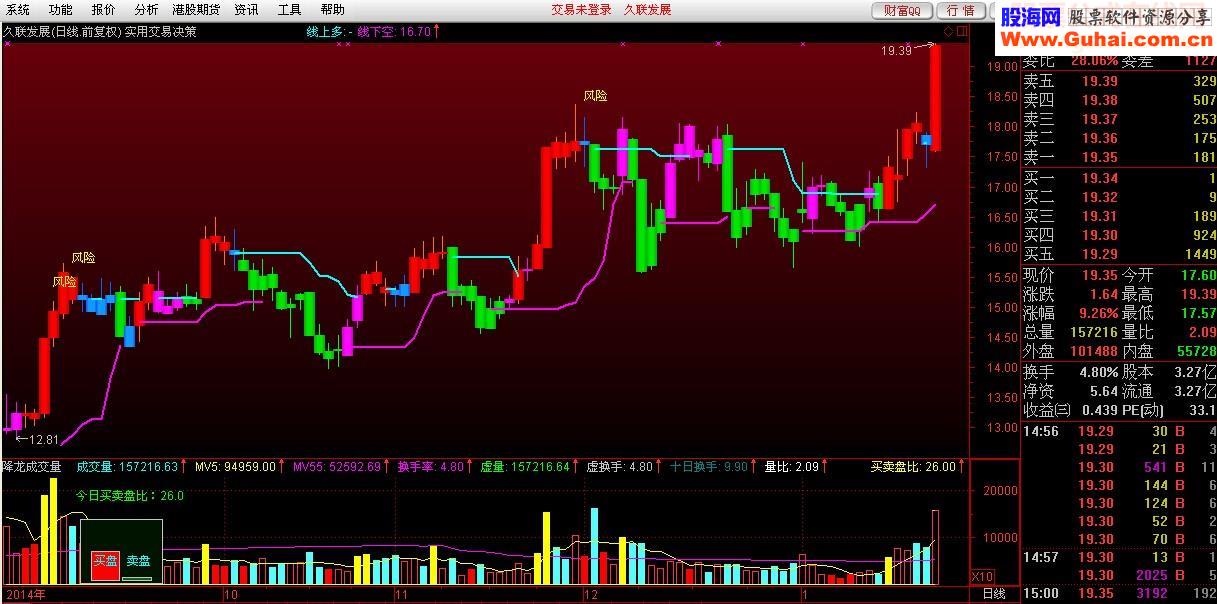Viewport: 1217px width, 604px height.
Task: Click the 14:56 tick trade row
Action: pos(1119,431)
